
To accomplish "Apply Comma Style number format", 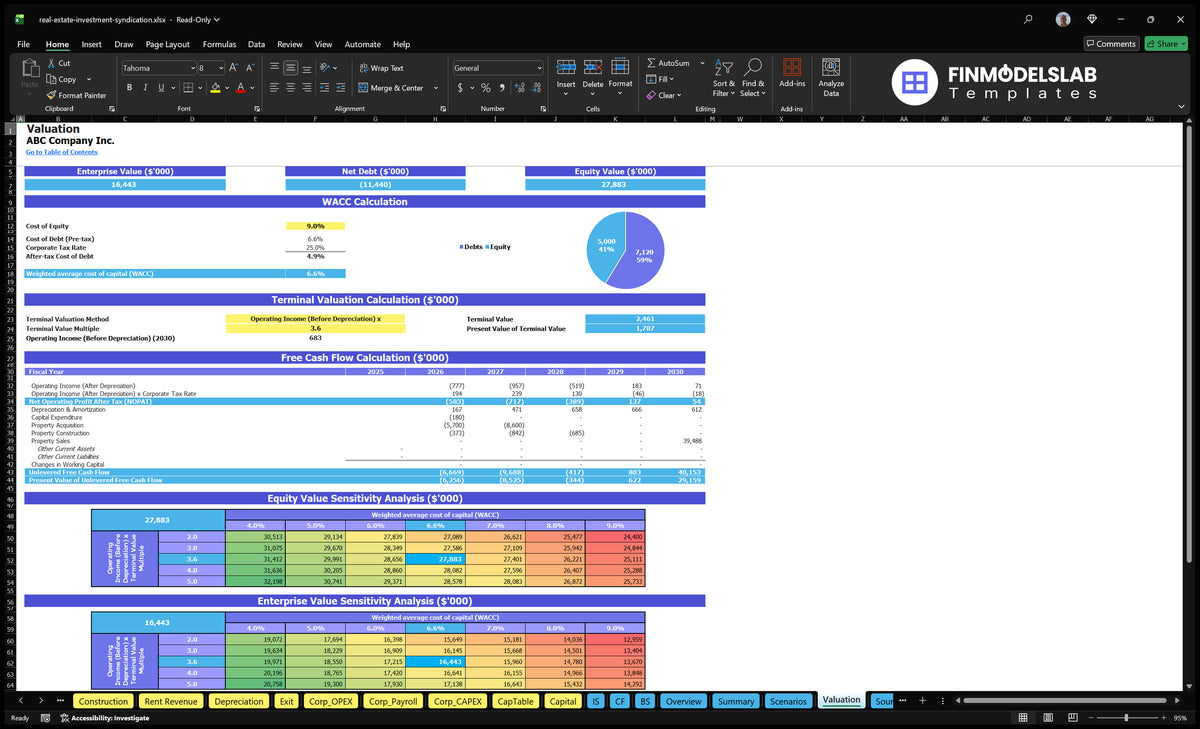I will (502, 88).
